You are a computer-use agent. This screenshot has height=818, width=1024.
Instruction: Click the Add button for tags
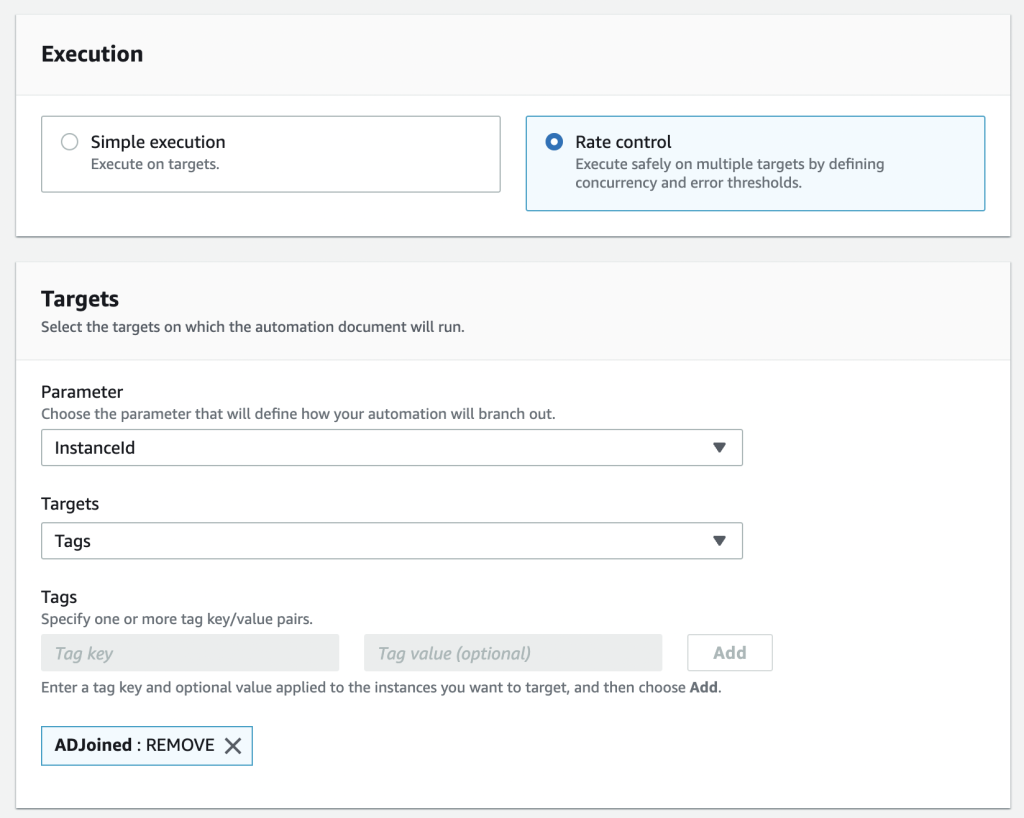[x=729, y=652]
